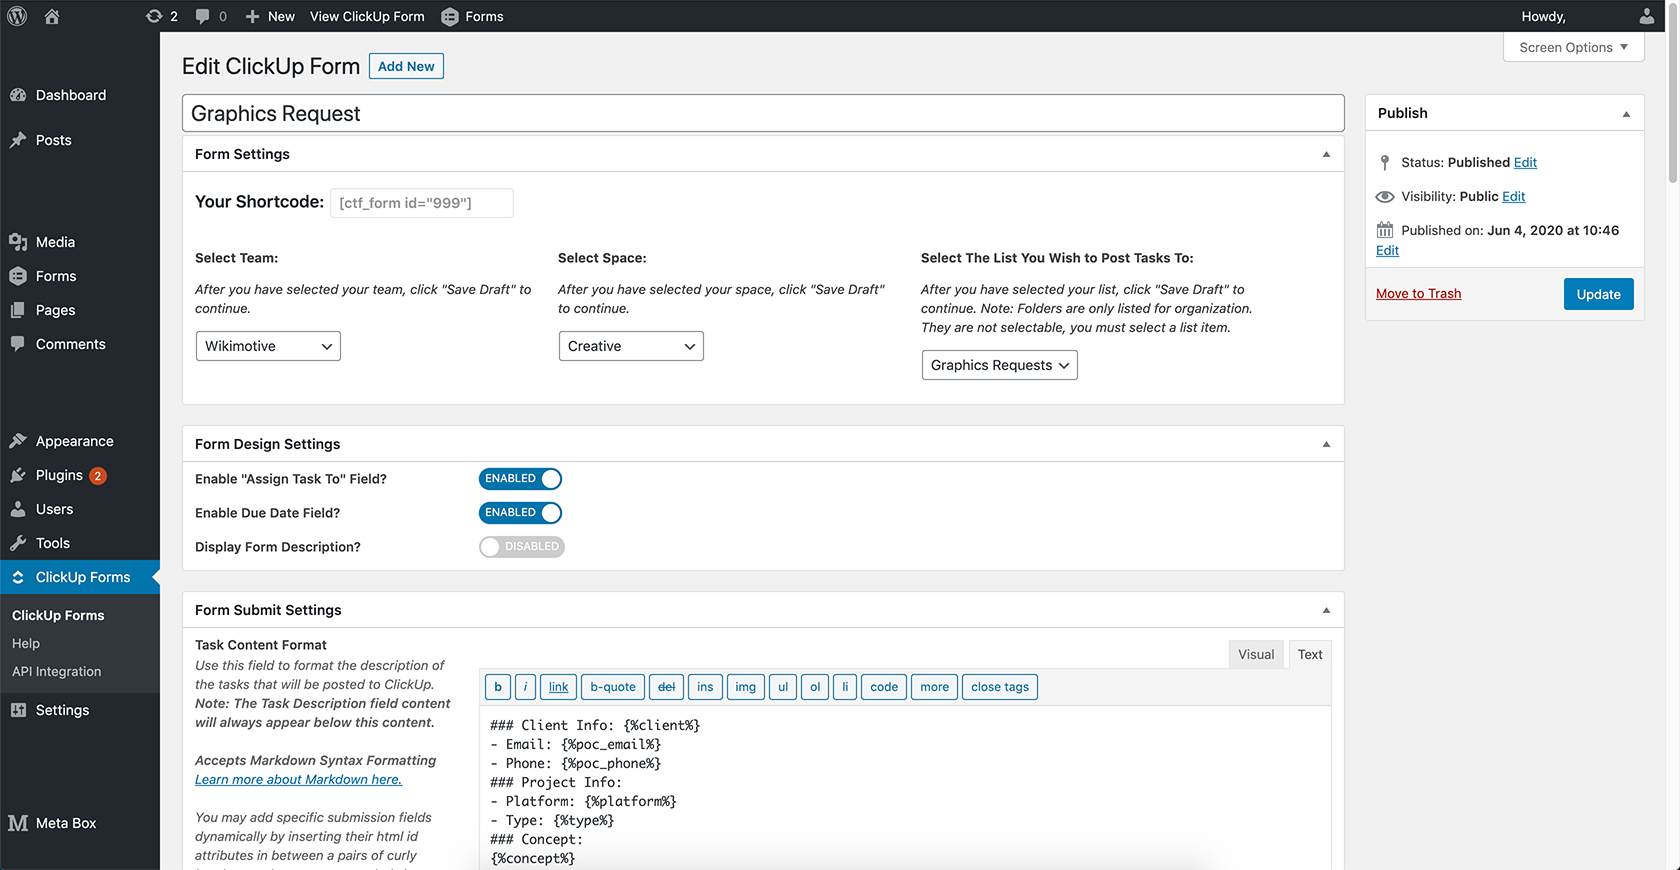The image size is (1680, 870).
Task: Edit the published status link
Action: [x=1525, y=162]
